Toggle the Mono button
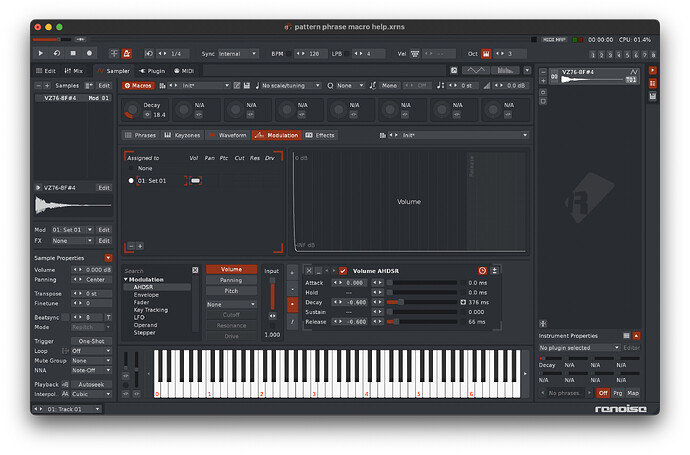The height and width of the screenshot is (455, 690). (389, 85)
